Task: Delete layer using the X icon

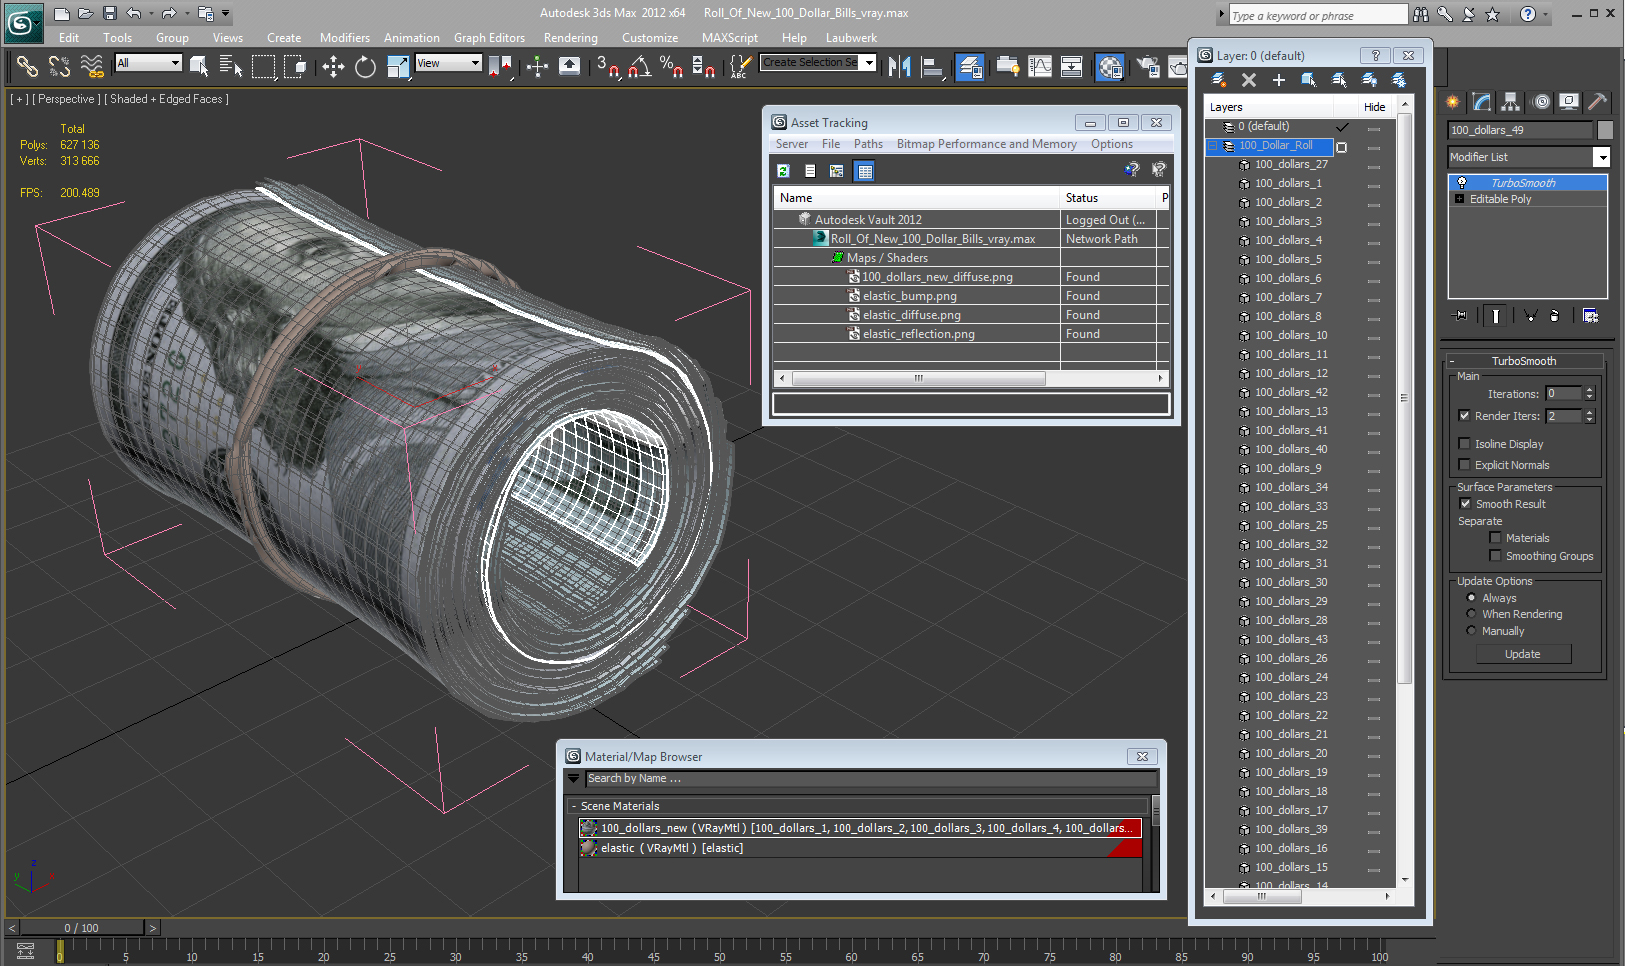Action: [1249, 80]
